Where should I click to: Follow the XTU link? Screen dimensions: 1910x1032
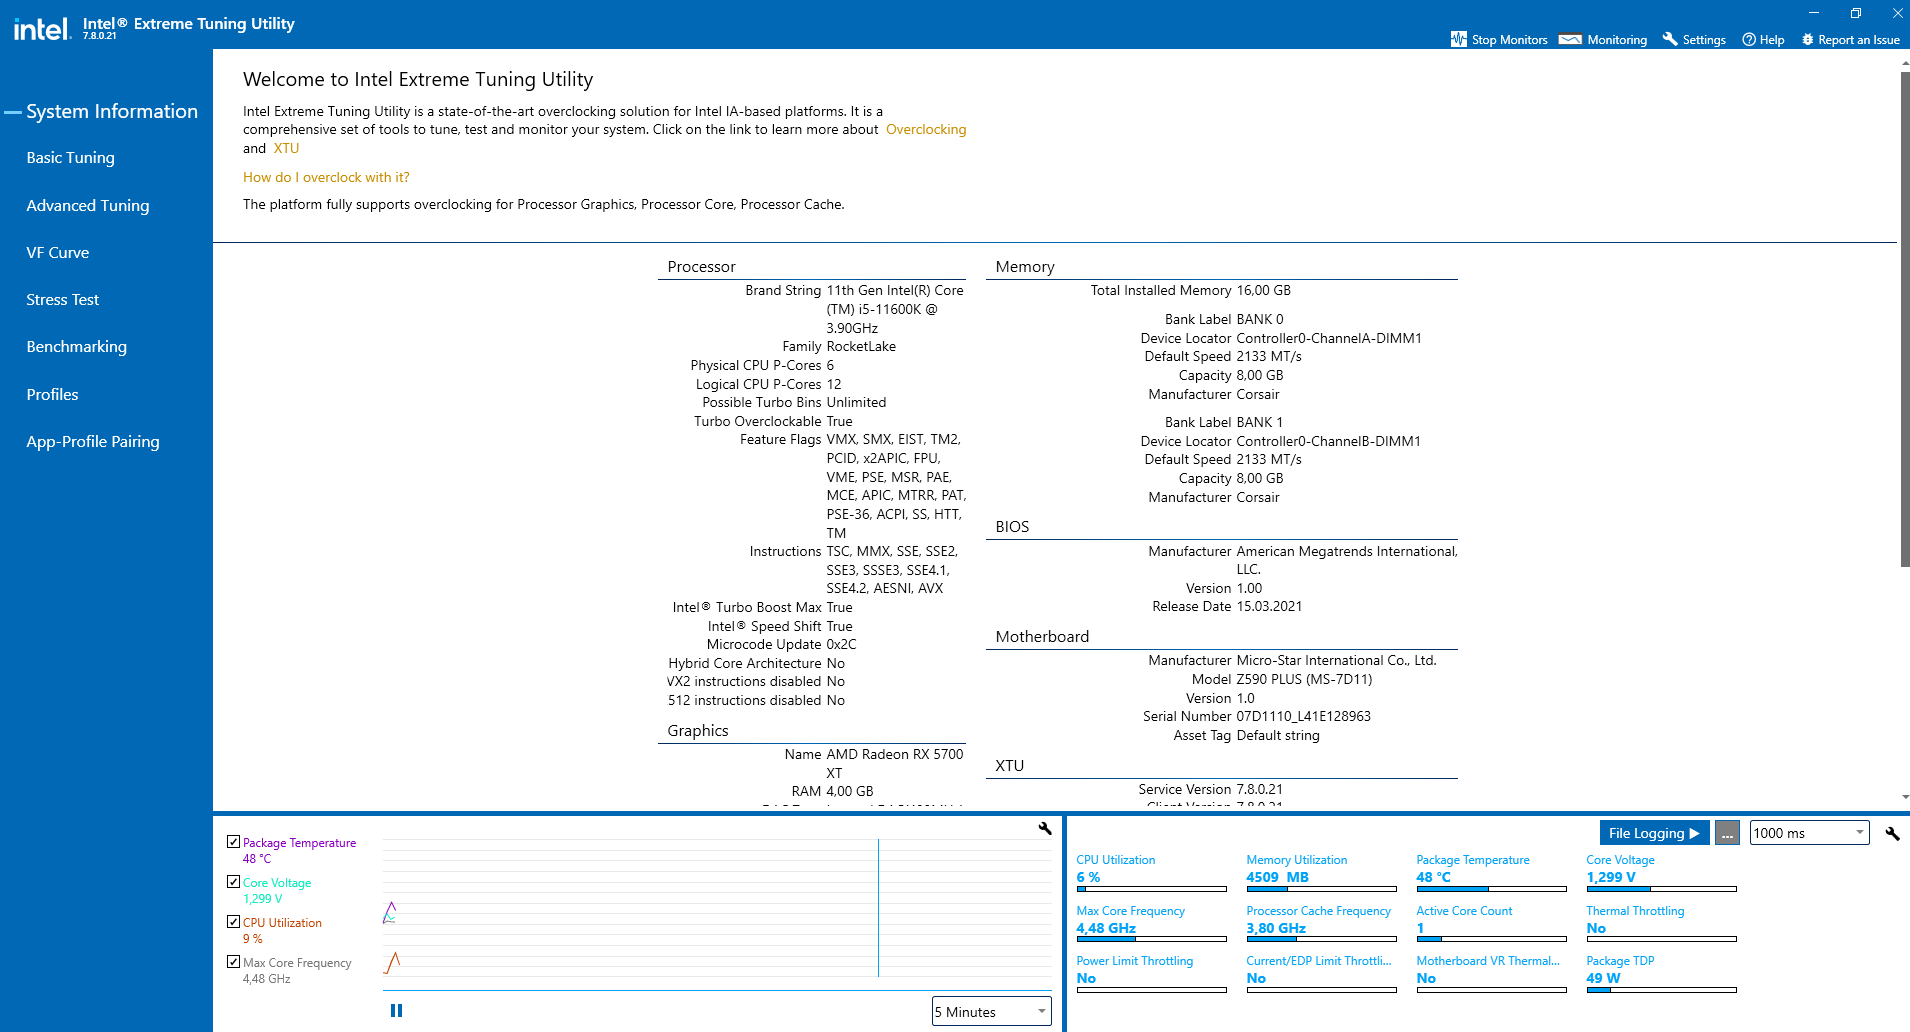[x=286, y=148]
